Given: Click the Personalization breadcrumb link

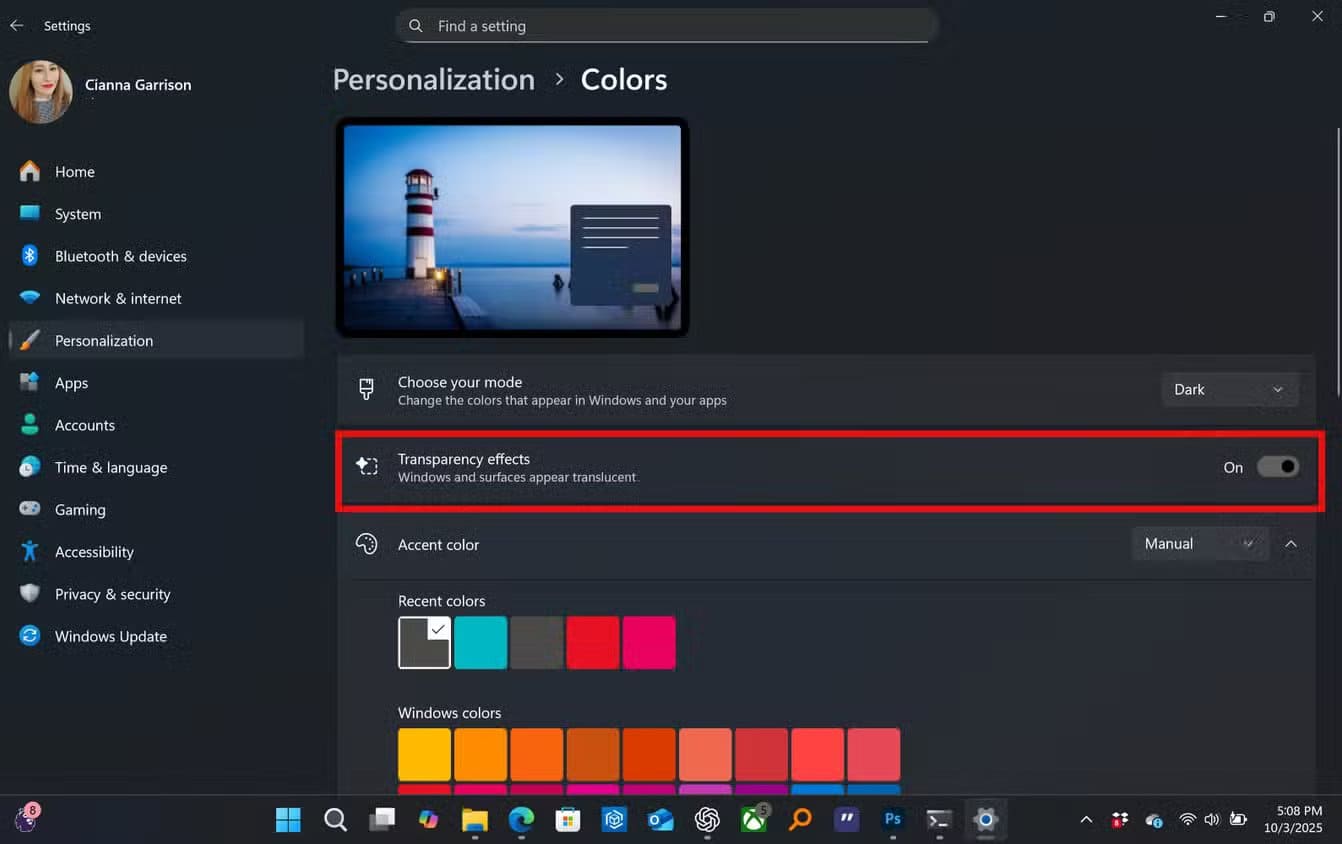Looking at the screenshot, I should pyautogui.click(x=433, y=80).
